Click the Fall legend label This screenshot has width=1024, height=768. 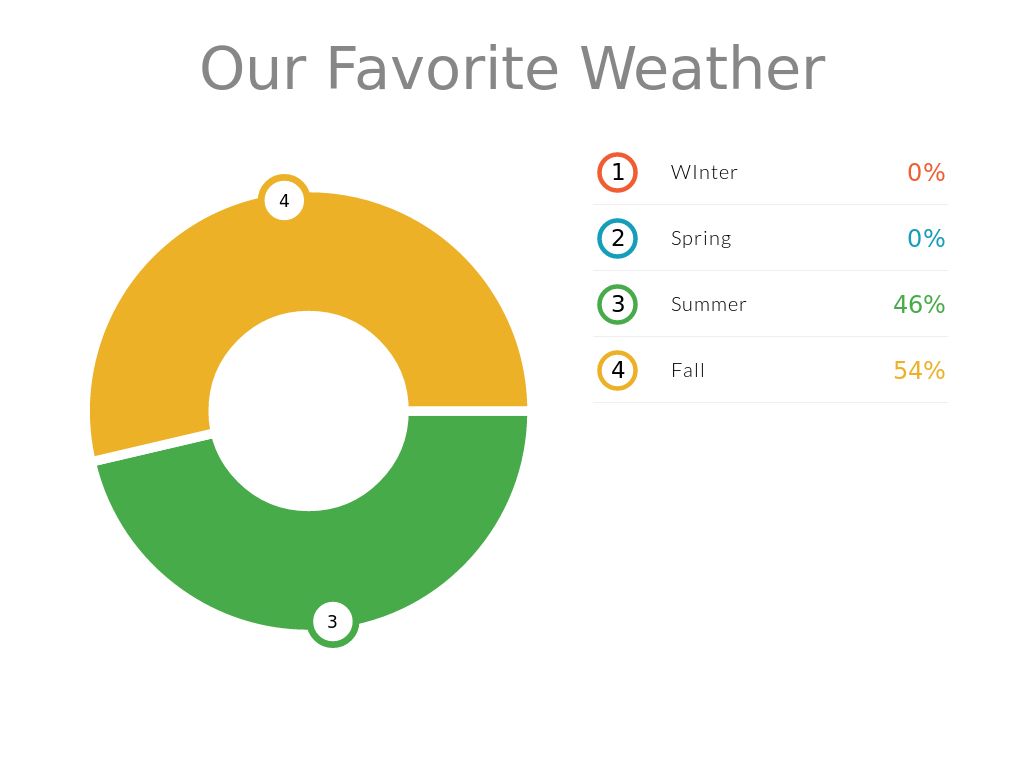pos(688,370)
